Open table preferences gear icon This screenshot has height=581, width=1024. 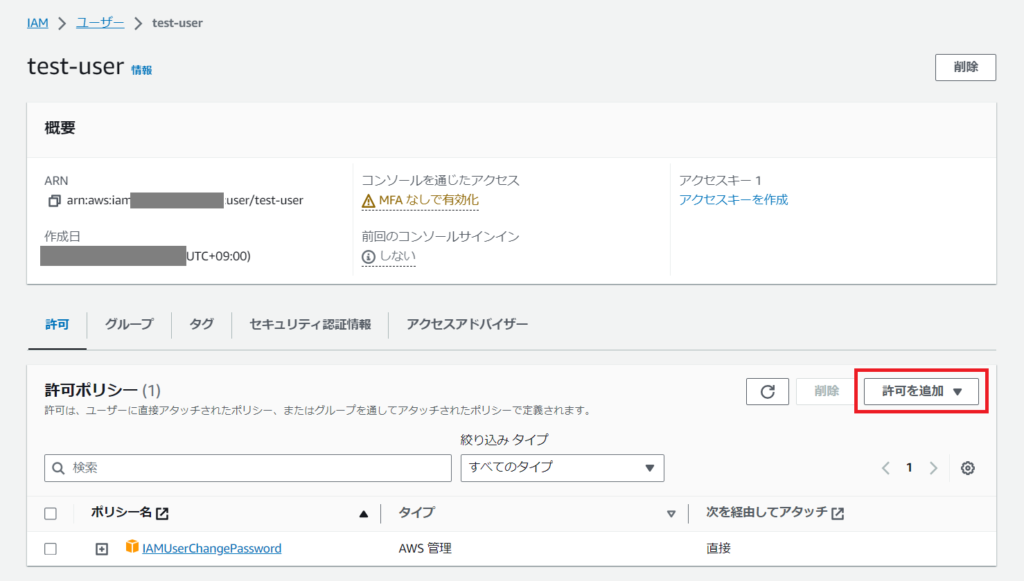(967, 468)
